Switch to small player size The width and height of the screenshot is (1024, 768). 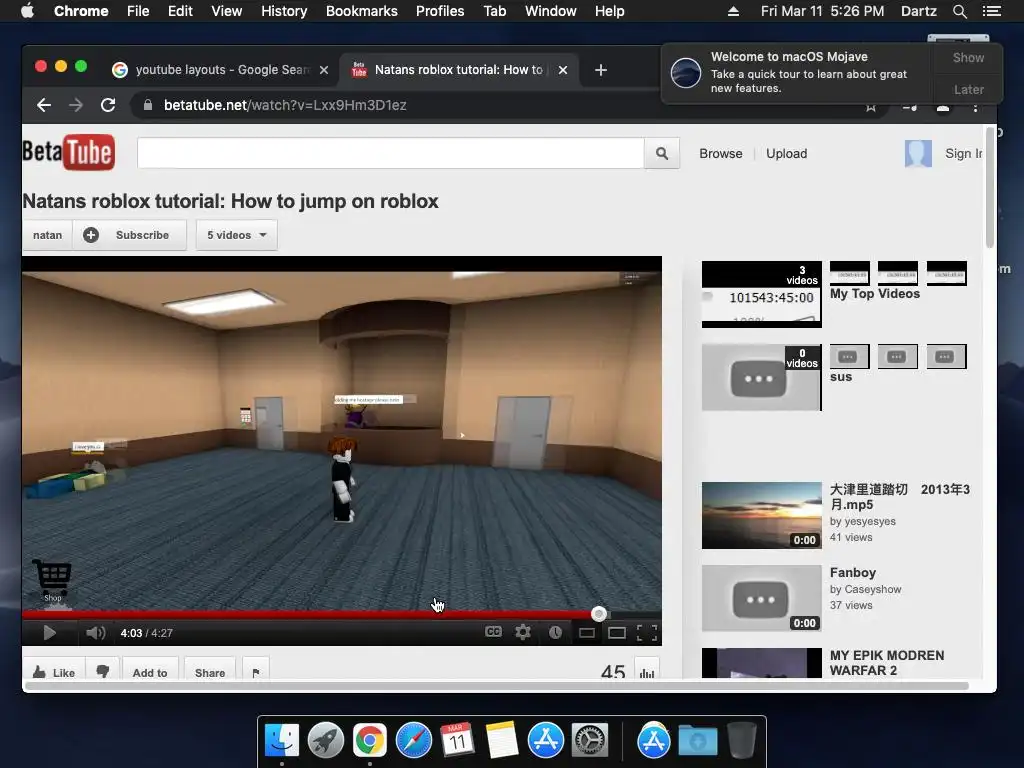[x=586, y=633]
